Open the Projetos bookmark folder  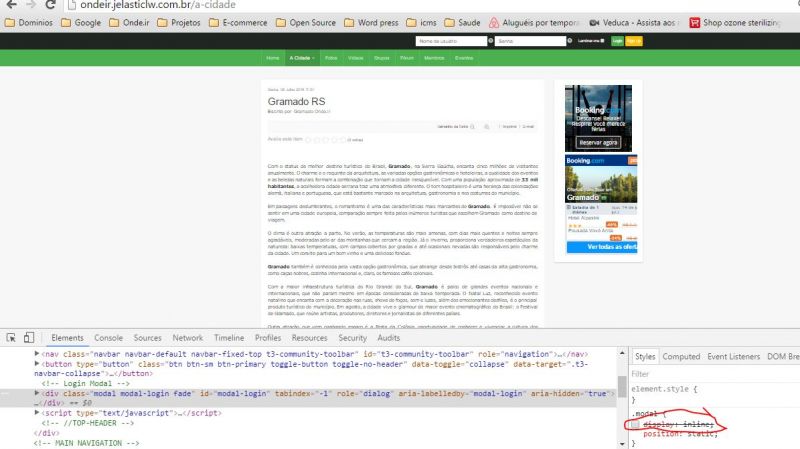tap(179, 22)
